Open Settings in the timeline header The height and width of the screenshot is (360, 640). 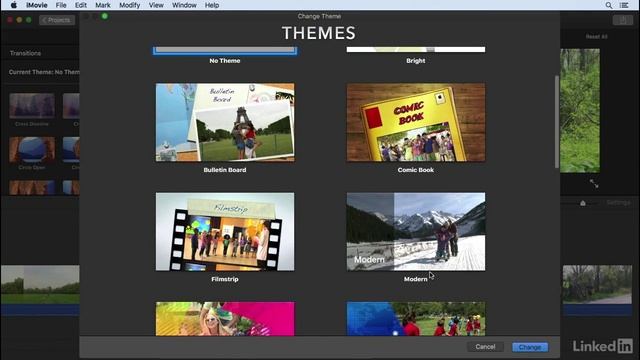(618, 203)
